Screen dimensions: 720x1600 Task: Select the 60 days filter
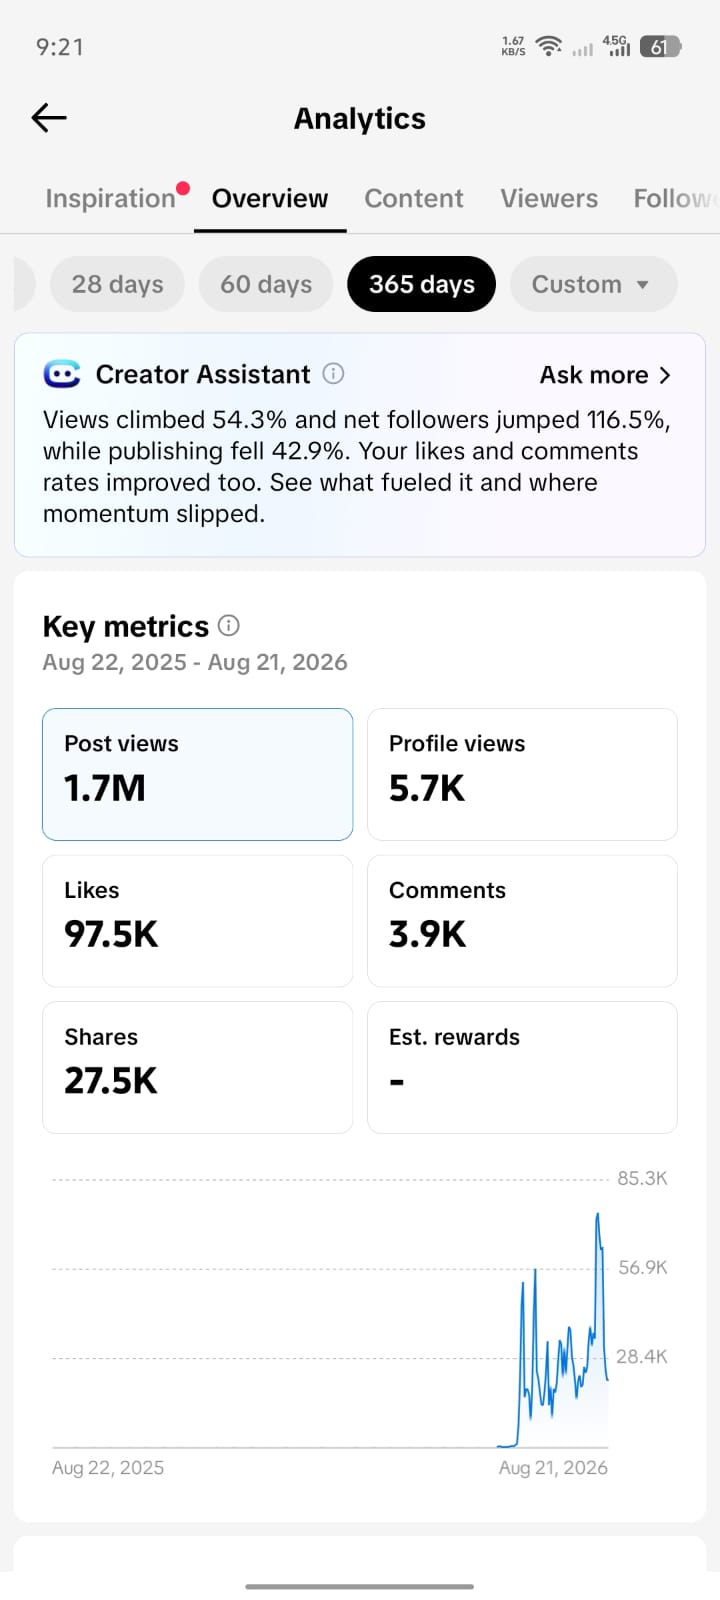click(x=266, y=284)
